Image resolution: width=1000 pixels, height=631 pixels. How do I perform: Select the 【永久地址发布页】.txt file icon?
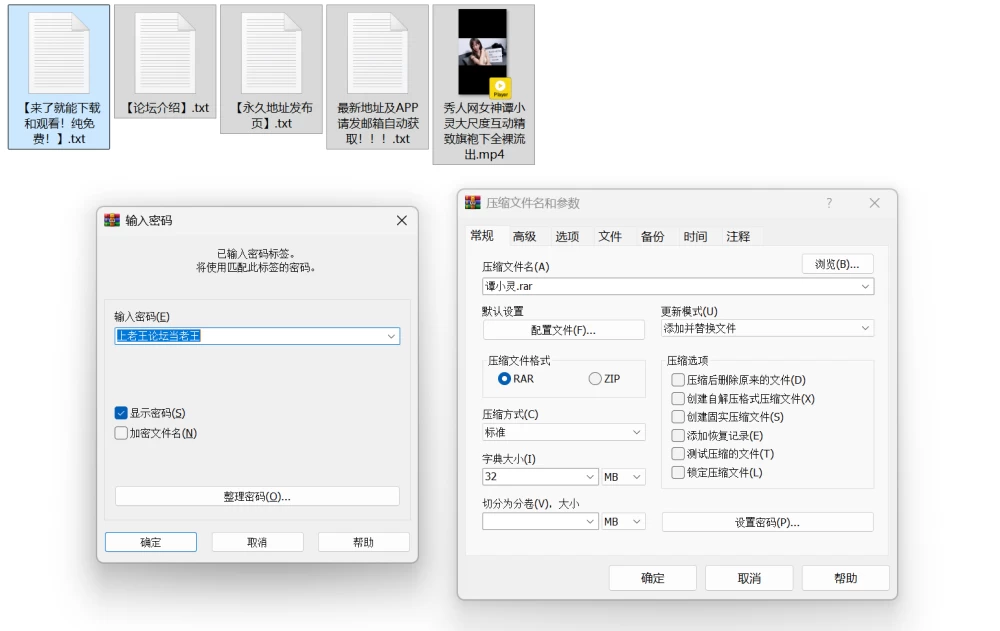pyautogui.click(x=271, y=54)
